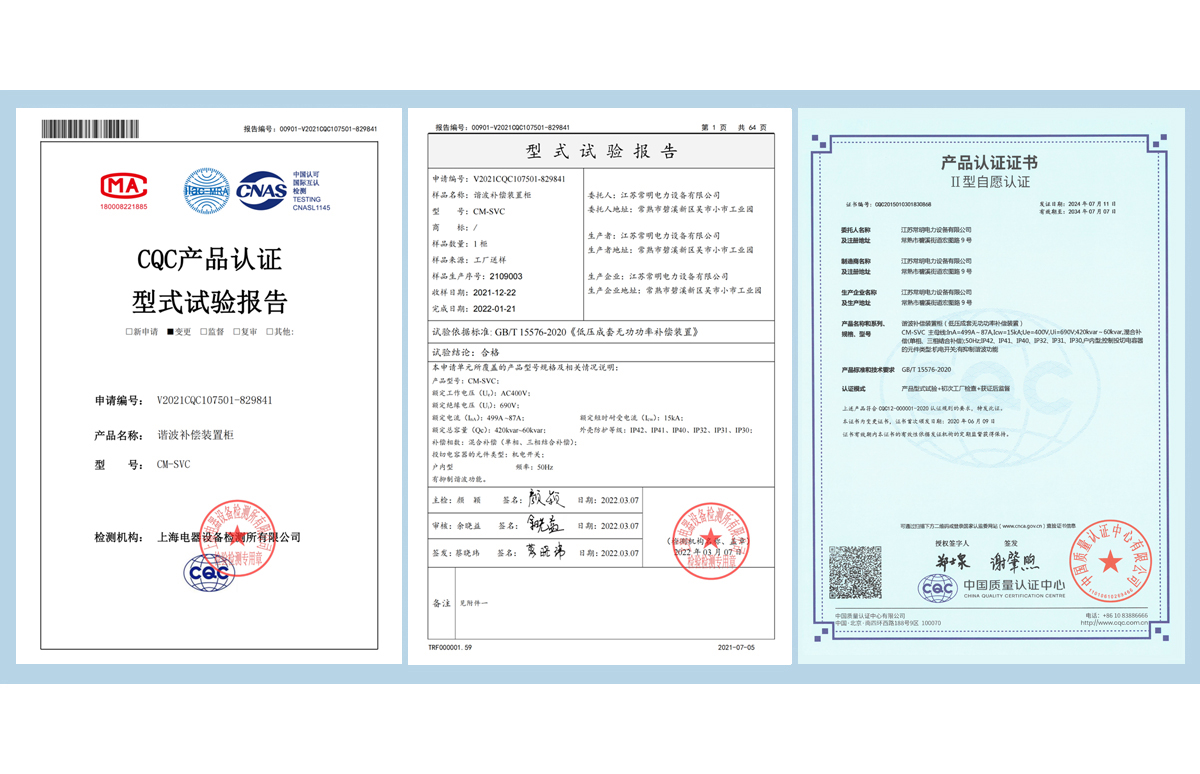
Task: Click the 型式试验报告 heading in the middle document
Action: point(601,151)
